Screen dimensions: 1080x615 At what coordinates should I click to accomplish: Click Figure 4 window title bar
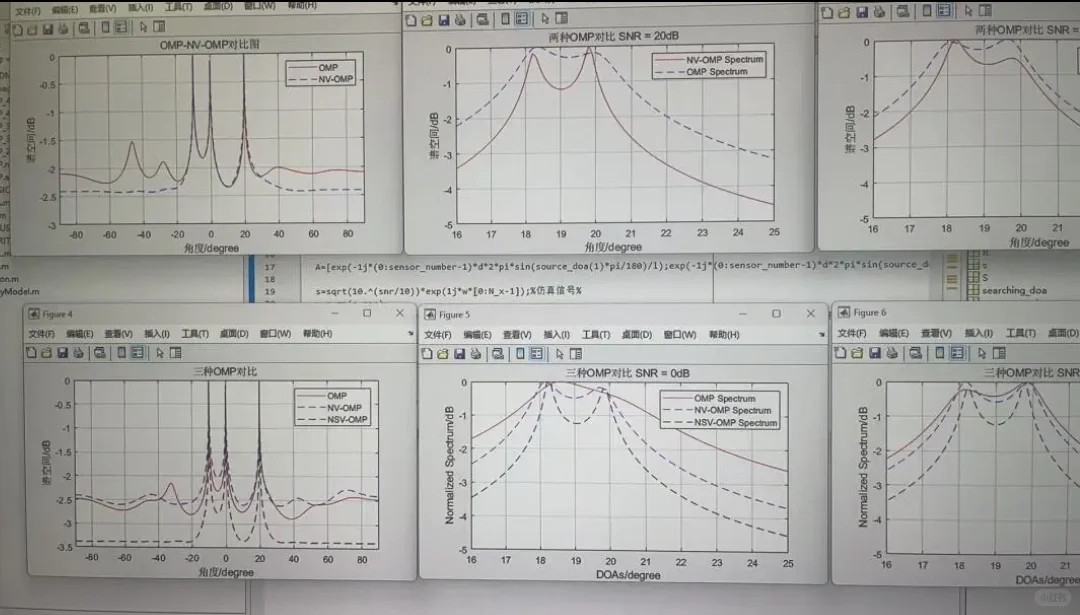pos(220,314)
